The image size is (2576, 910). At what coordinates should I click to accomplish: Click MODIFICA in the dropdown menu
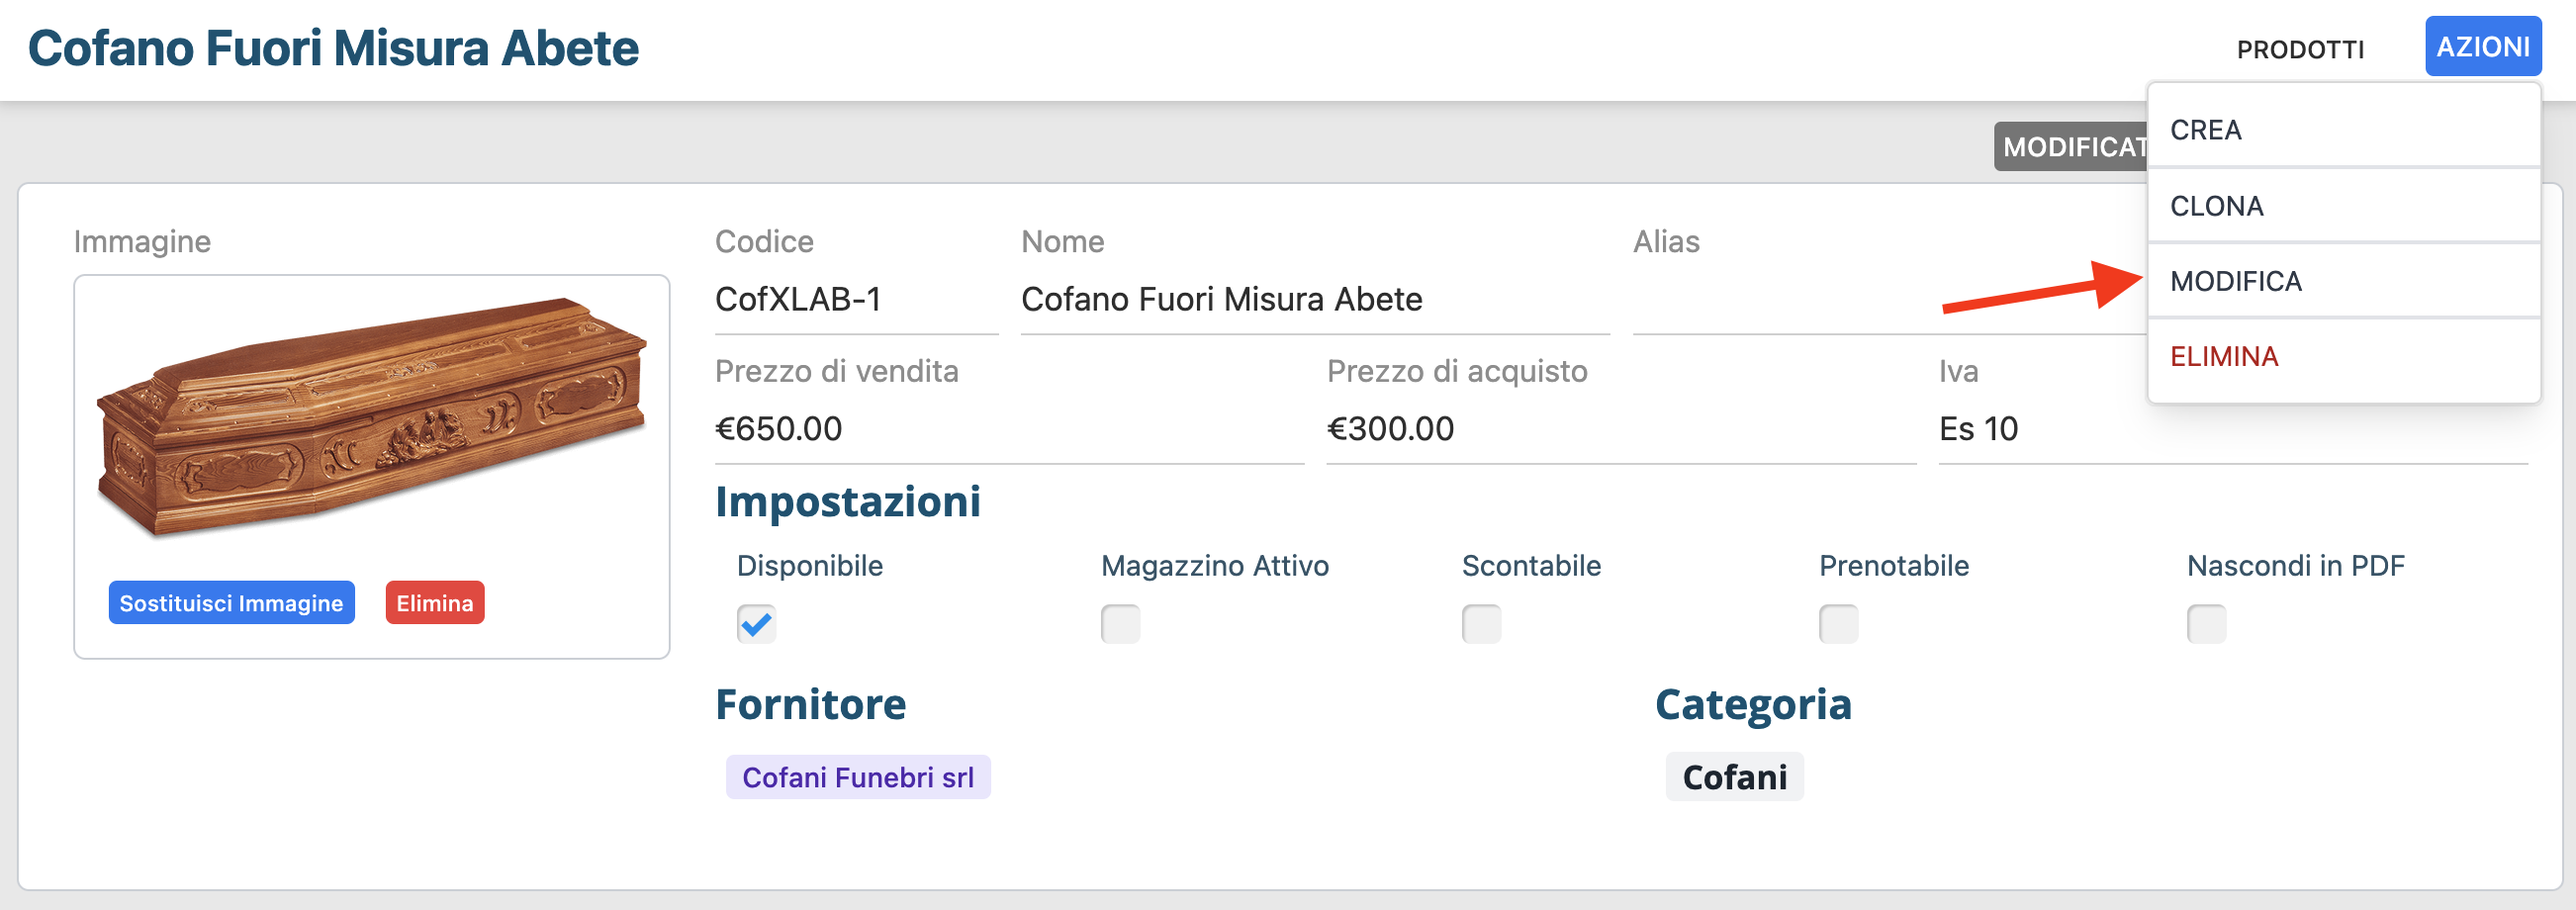2342,281
